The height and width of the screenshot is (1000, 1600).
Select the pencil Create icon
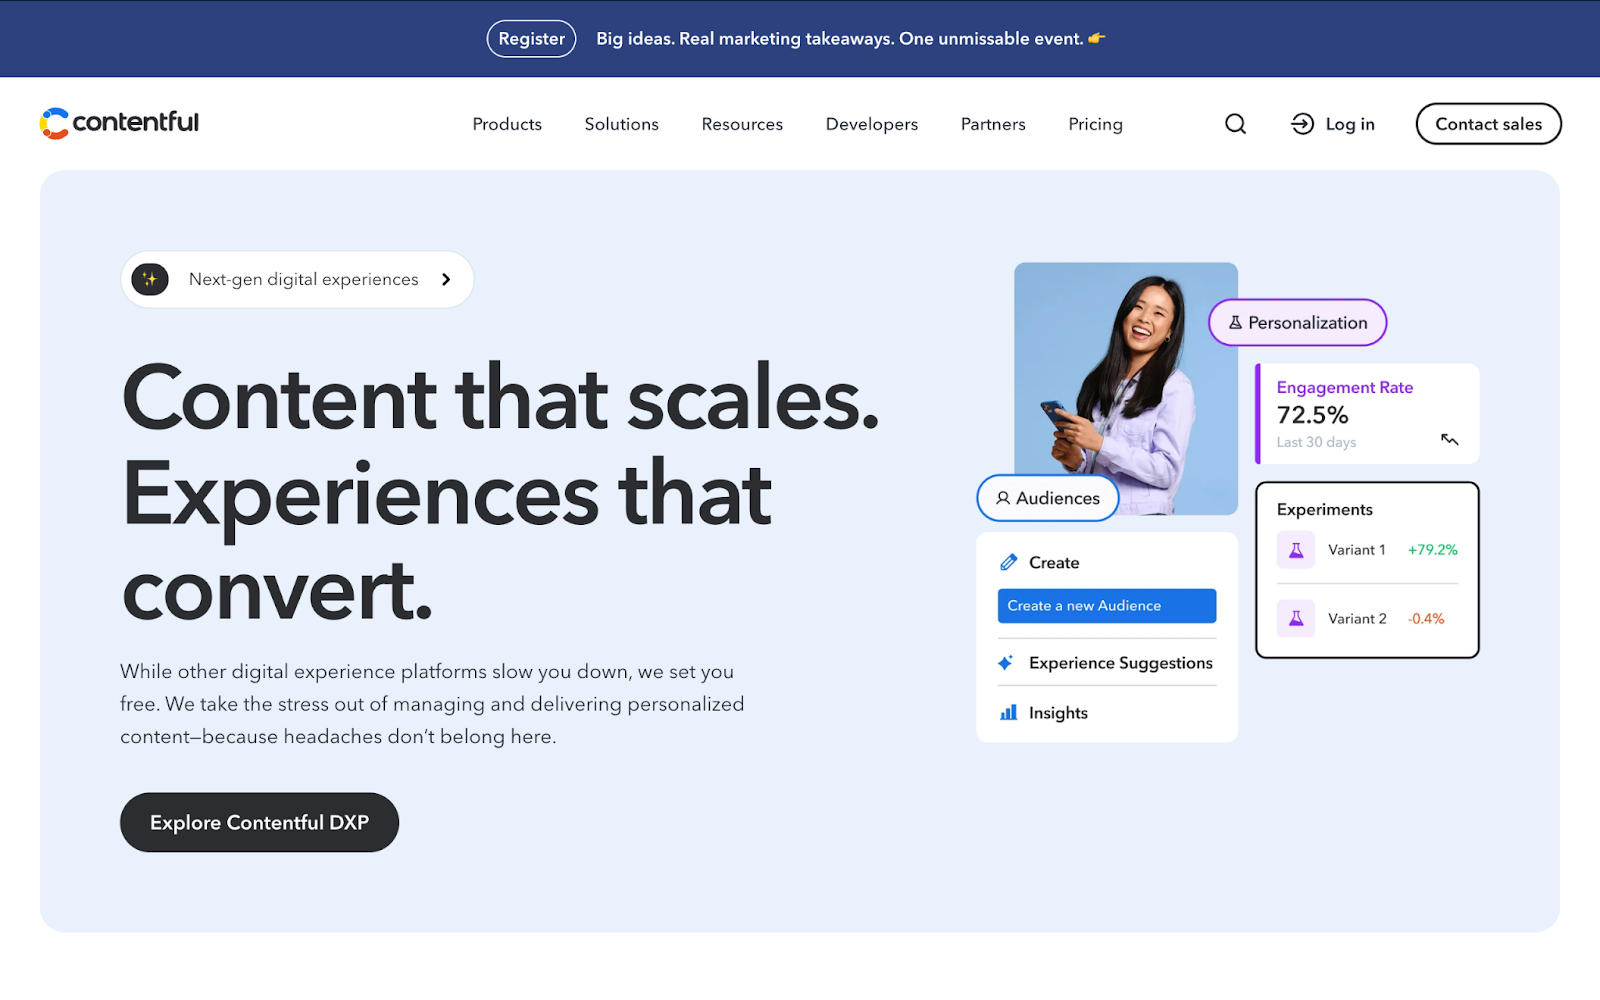pos(1008,562)
